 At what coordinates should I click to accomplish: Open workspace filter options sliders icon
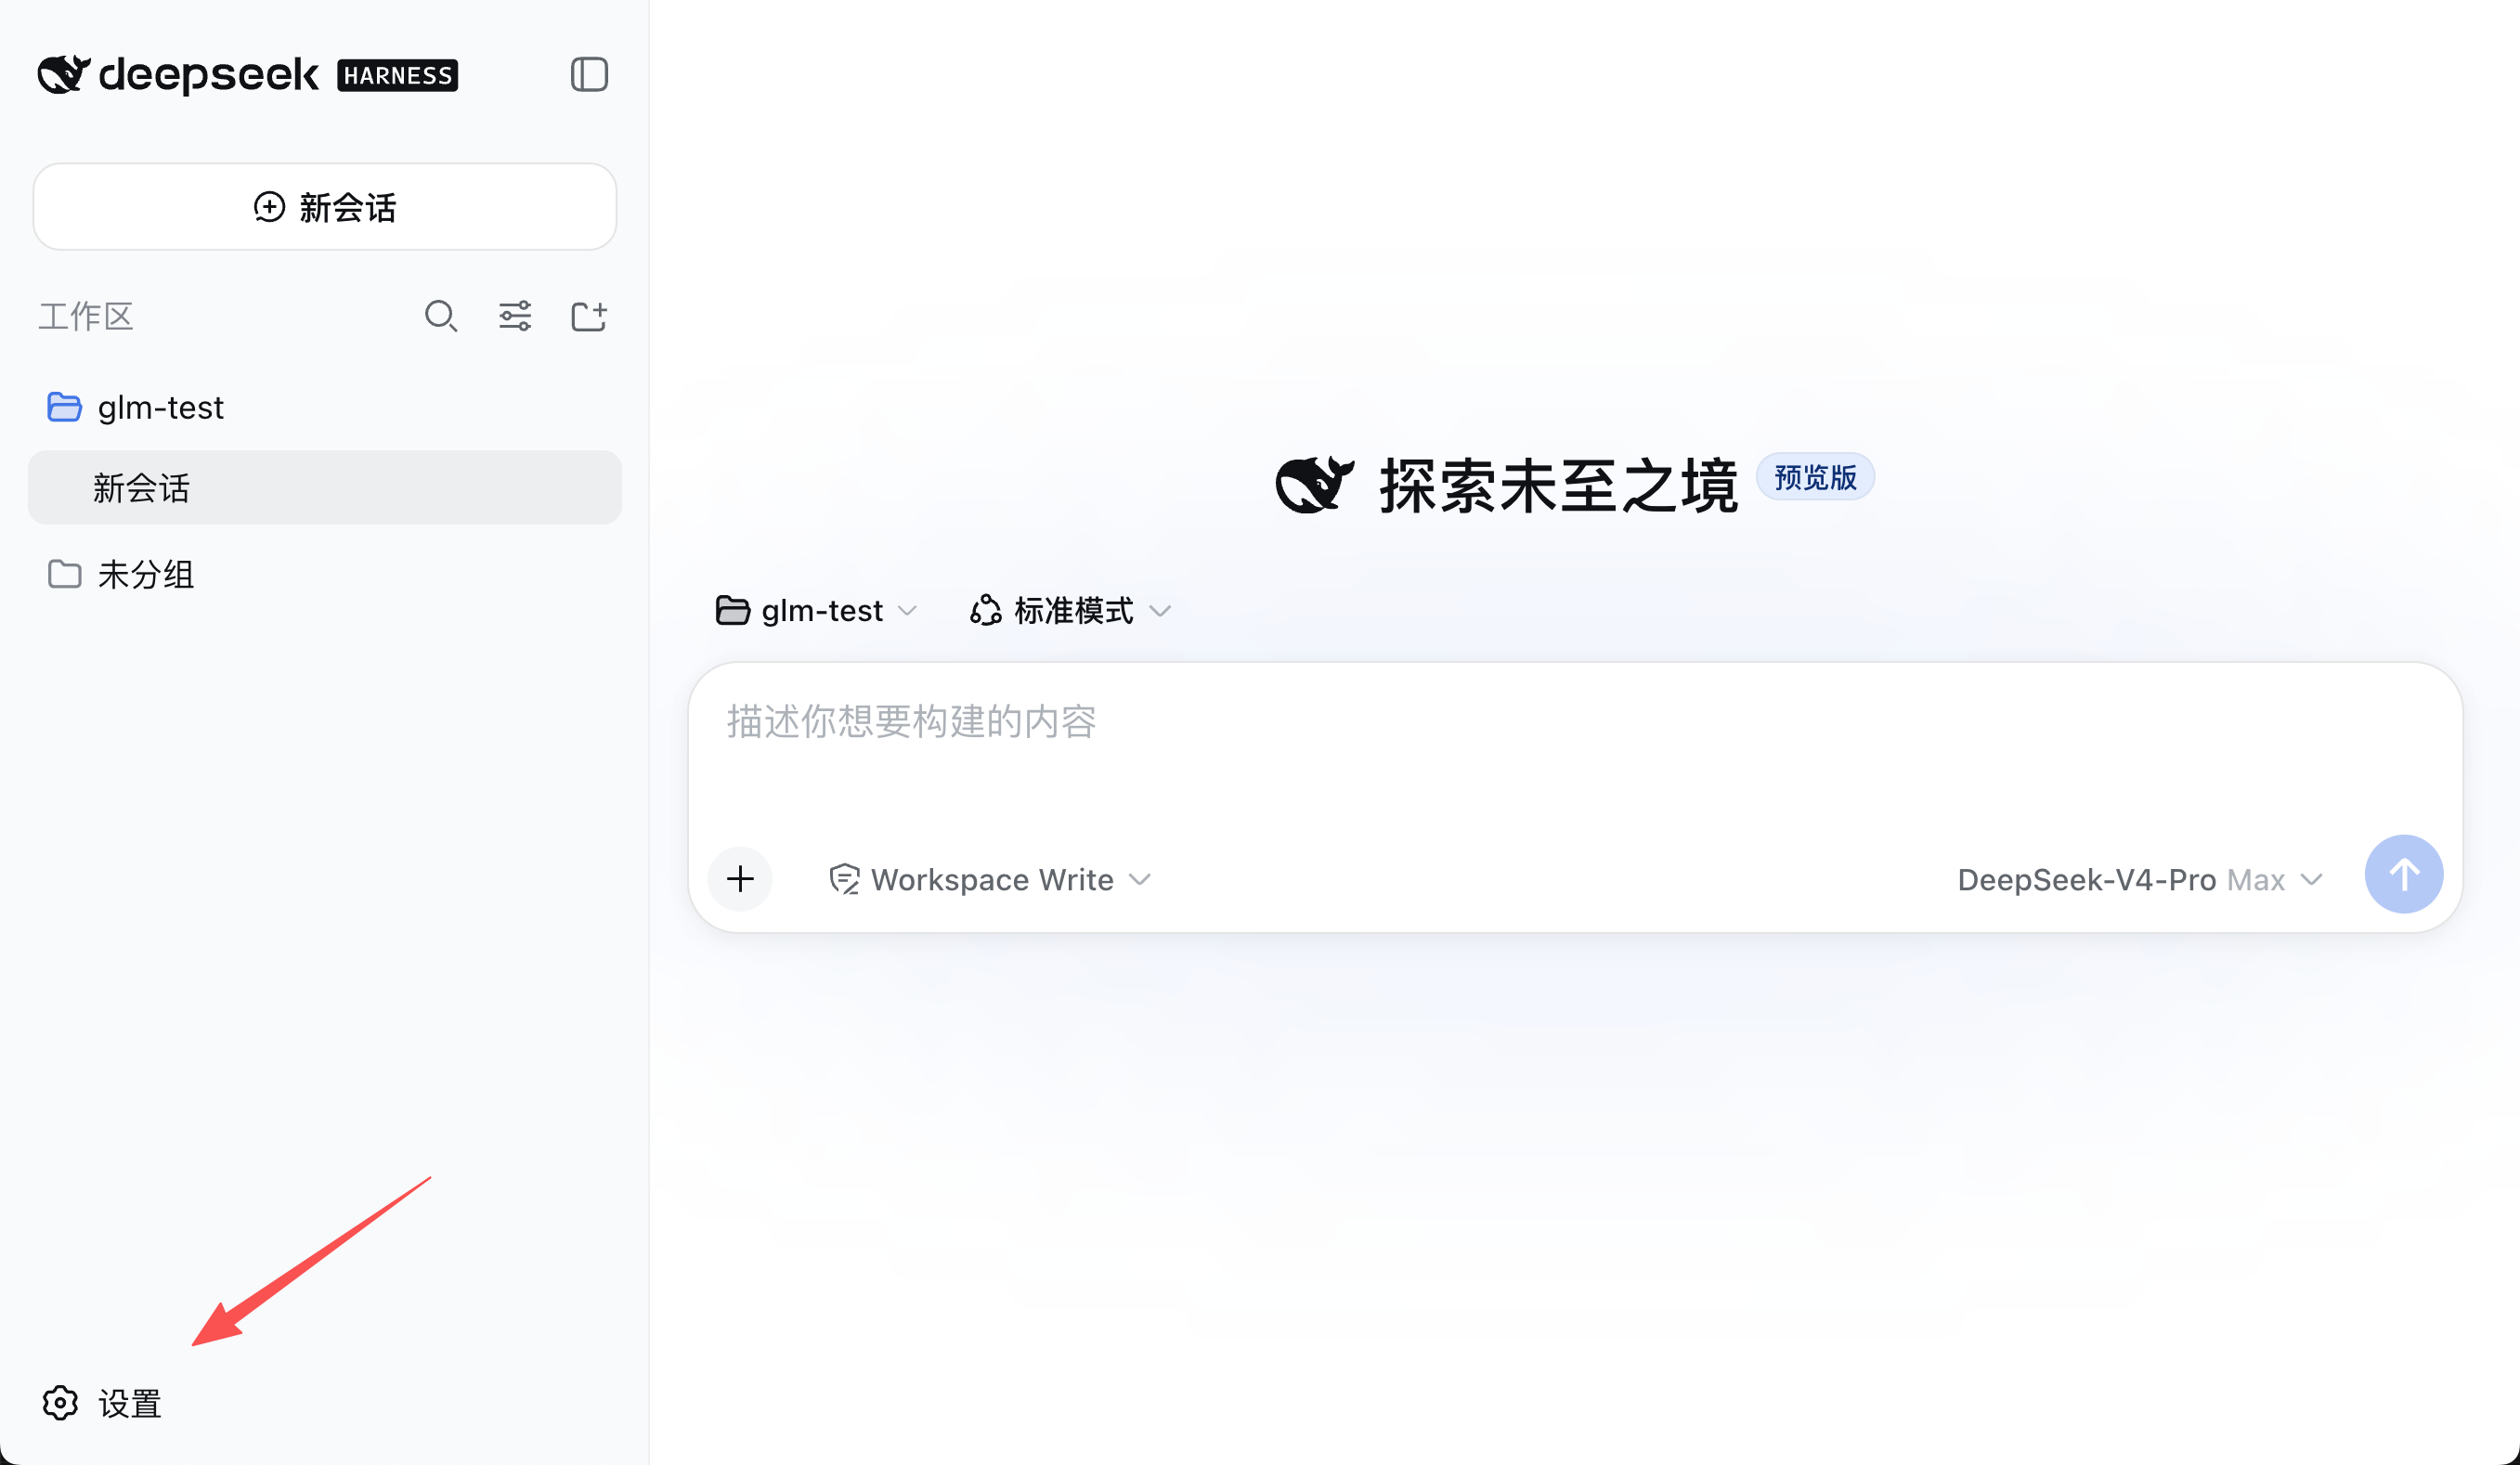coord(515,316)
